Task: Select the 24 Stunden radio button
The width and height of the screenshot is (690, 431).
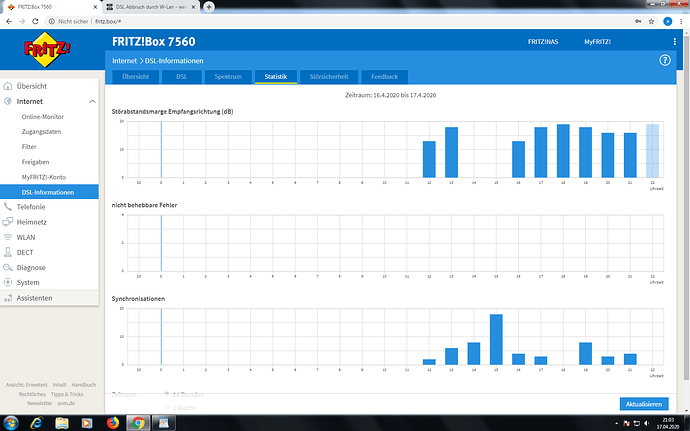Action: pos(167,394)
